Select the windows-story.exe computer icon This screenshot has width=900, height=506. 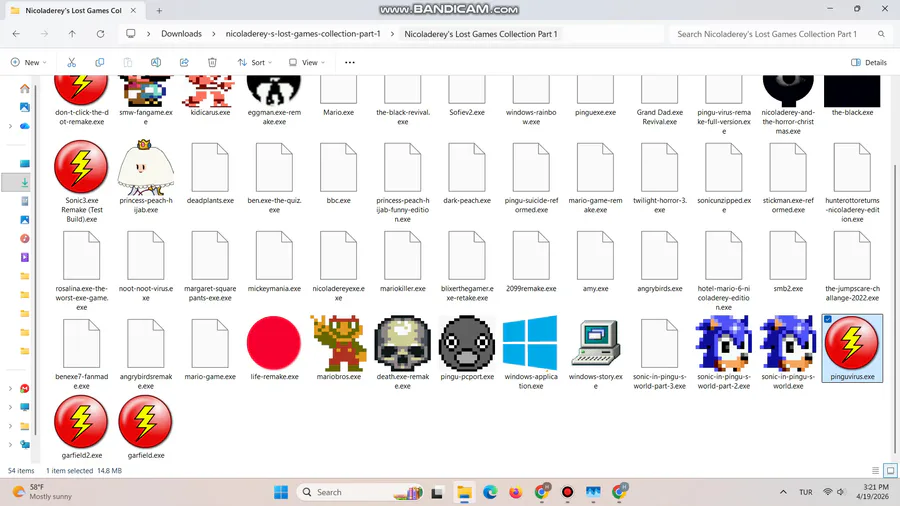coord(595,342)
